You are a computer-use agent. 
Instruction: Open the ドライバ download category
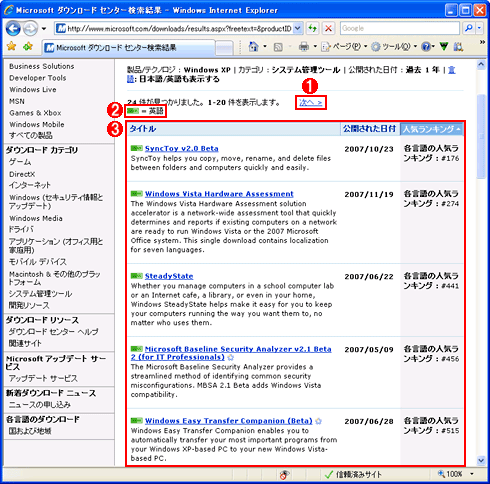click(x=21, y=229)
